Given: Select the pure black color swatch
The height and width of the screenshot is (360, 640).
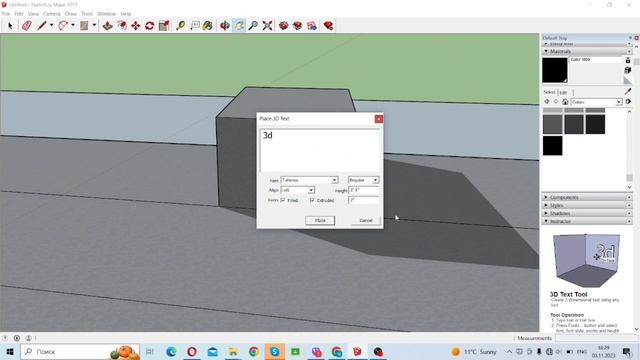Looking at the screenshot, I should coord(553,145).
